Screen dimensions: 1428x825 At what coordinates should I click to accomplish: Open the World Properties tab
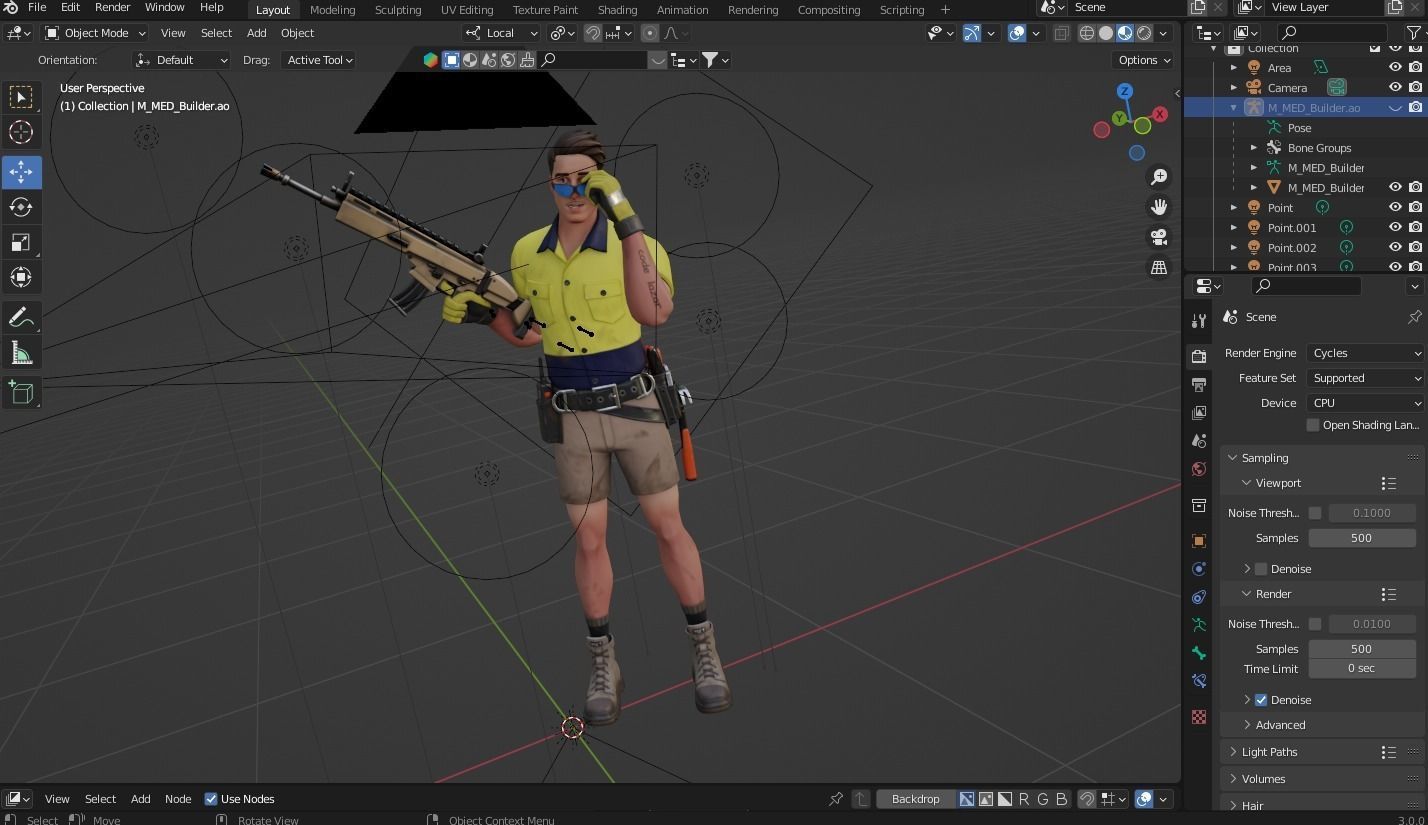[x=1198, y=468]
